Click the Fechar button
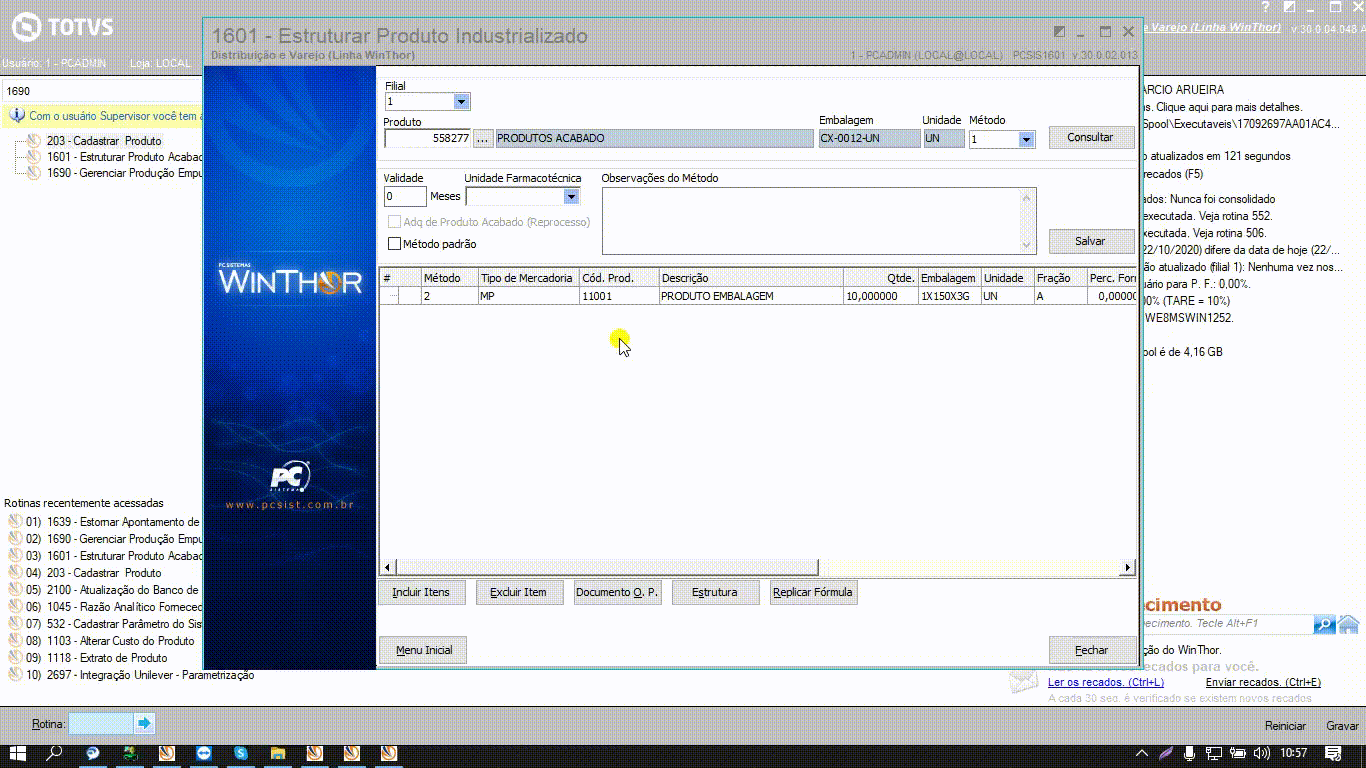This screenshot has width=1366, height=768. point(1092,650)
